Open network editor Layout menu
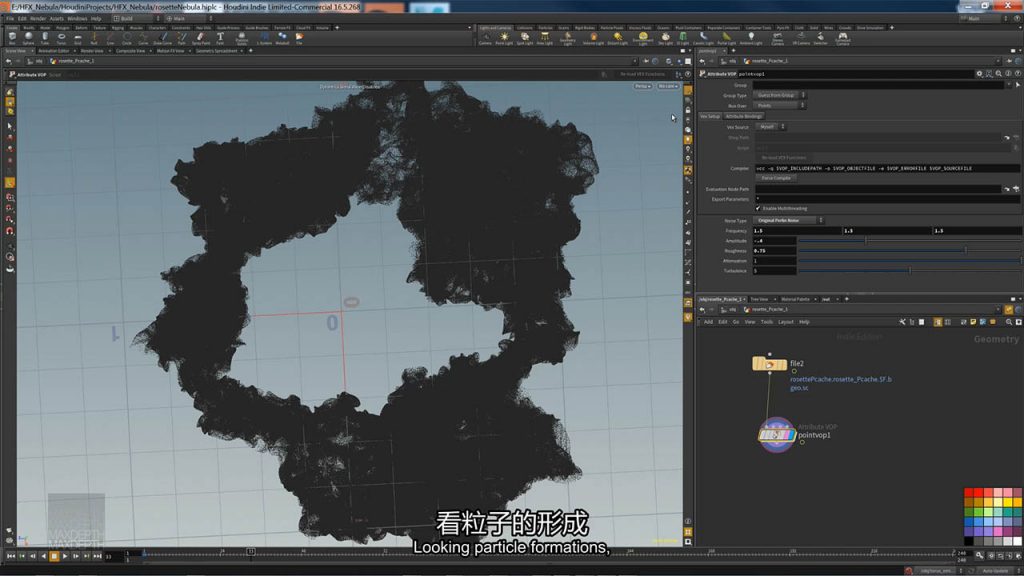The image size is (1024, 576). point(786,322)
